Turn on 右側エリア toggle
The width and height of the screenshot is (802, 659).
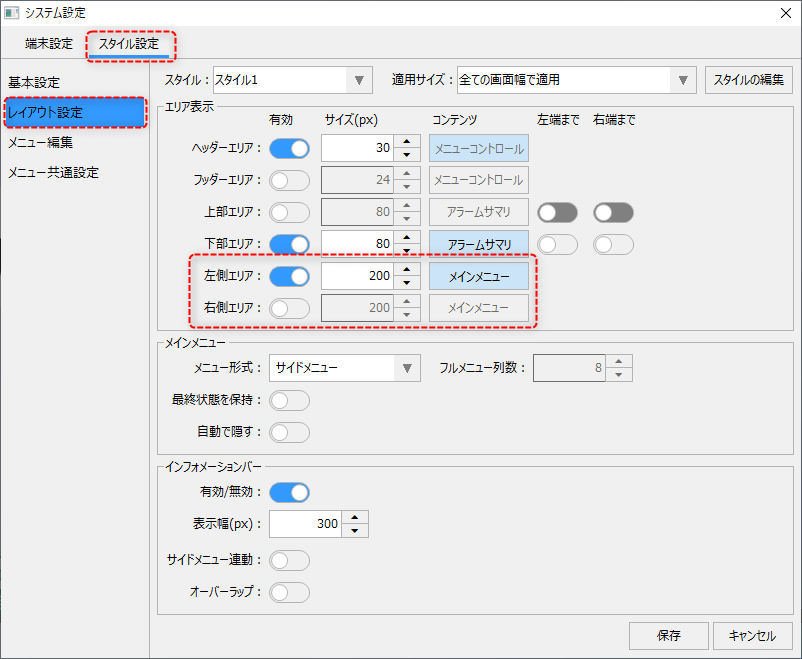(x=289, y=308)
